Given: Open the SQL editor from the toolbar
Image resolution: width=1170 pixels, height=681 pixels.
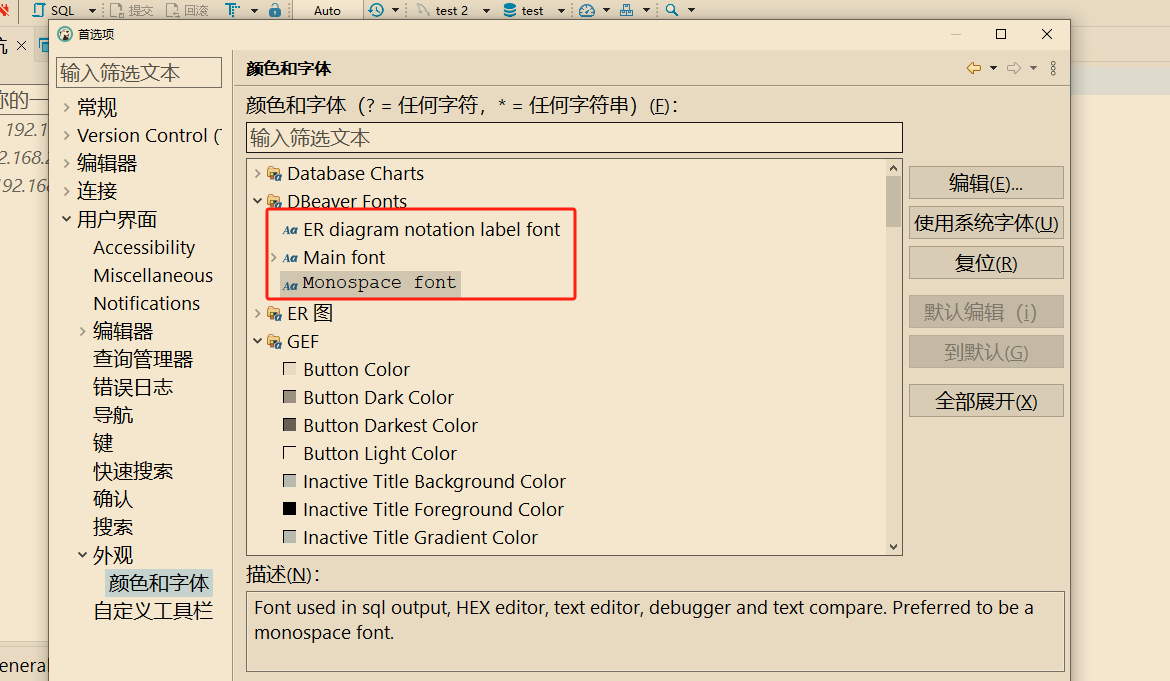Looking at the screenshot, I should click(x=54, y=10).
